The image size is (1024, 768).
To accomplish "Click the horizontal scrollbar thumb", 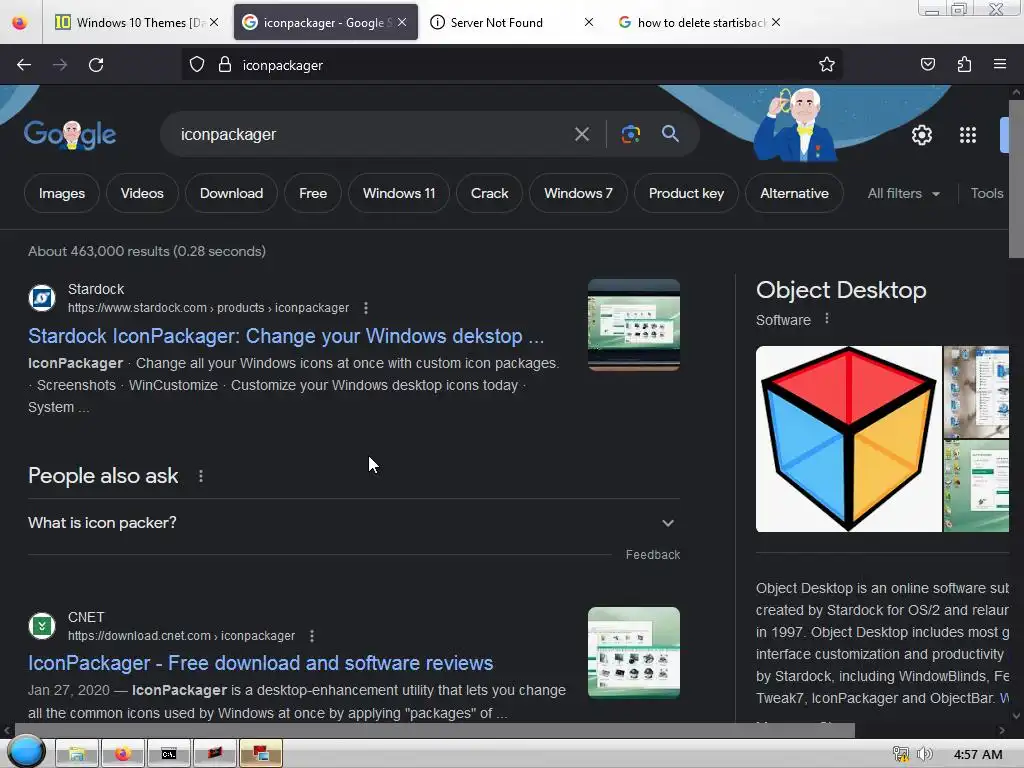I will tap(434, 730).
